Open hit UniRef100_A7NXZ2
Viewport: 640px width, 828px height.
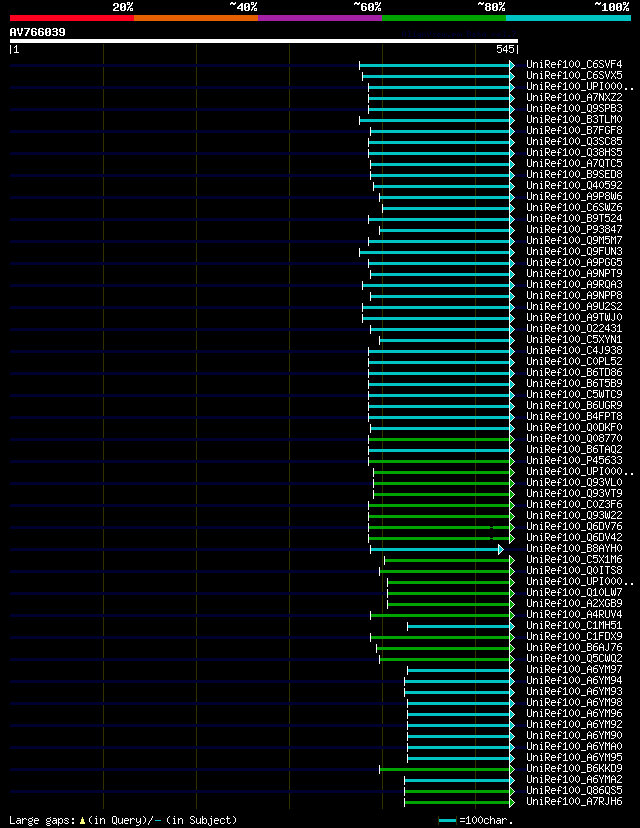tap(574, 98)
